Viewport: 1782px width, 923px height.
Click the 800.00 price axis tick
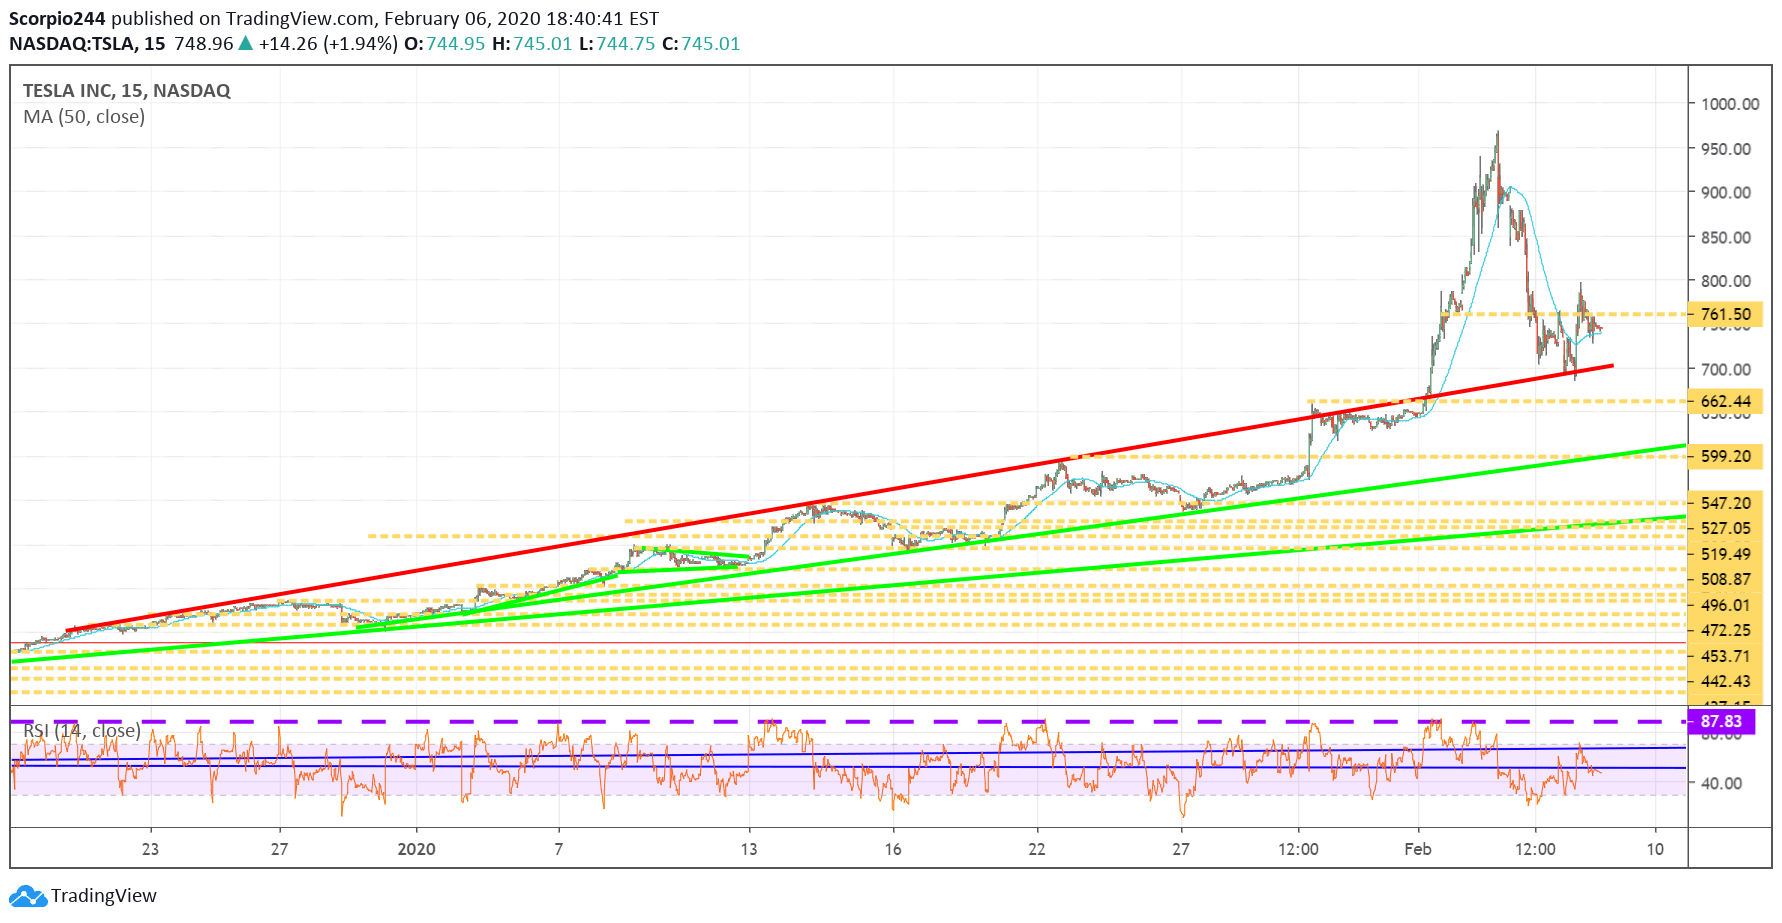[1726, 282]
